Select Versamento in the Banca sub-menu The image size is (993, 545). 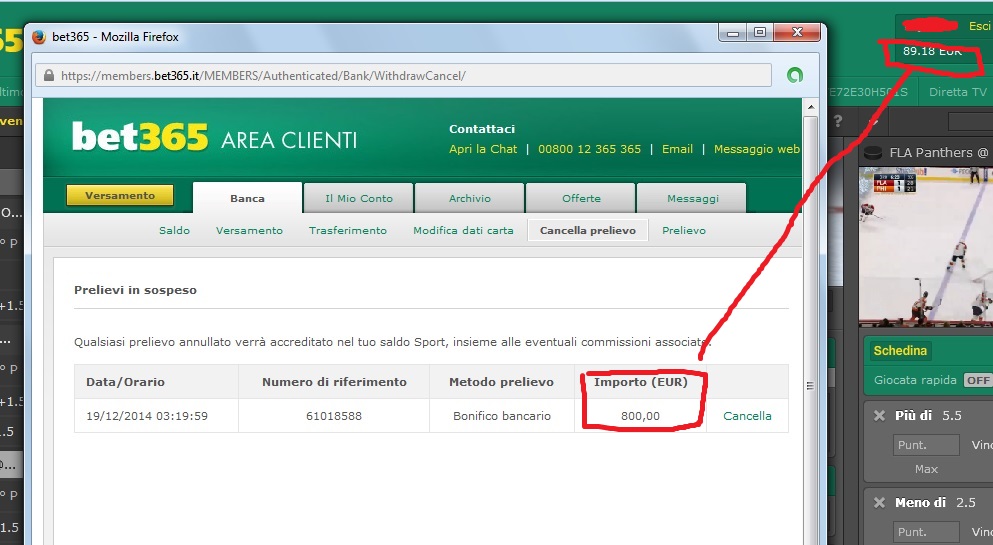250,230
